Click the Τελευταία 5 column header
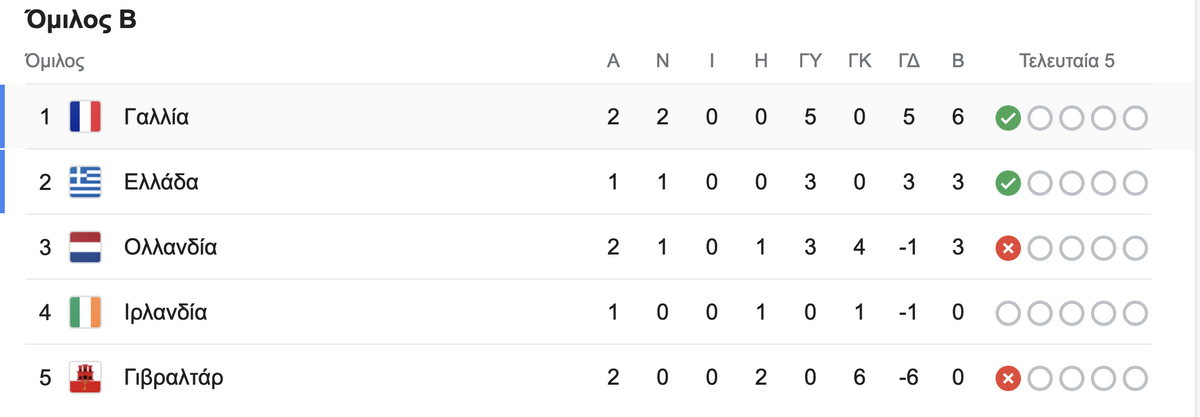Screen dimensions: 1200x417 tap(1067, 61)
